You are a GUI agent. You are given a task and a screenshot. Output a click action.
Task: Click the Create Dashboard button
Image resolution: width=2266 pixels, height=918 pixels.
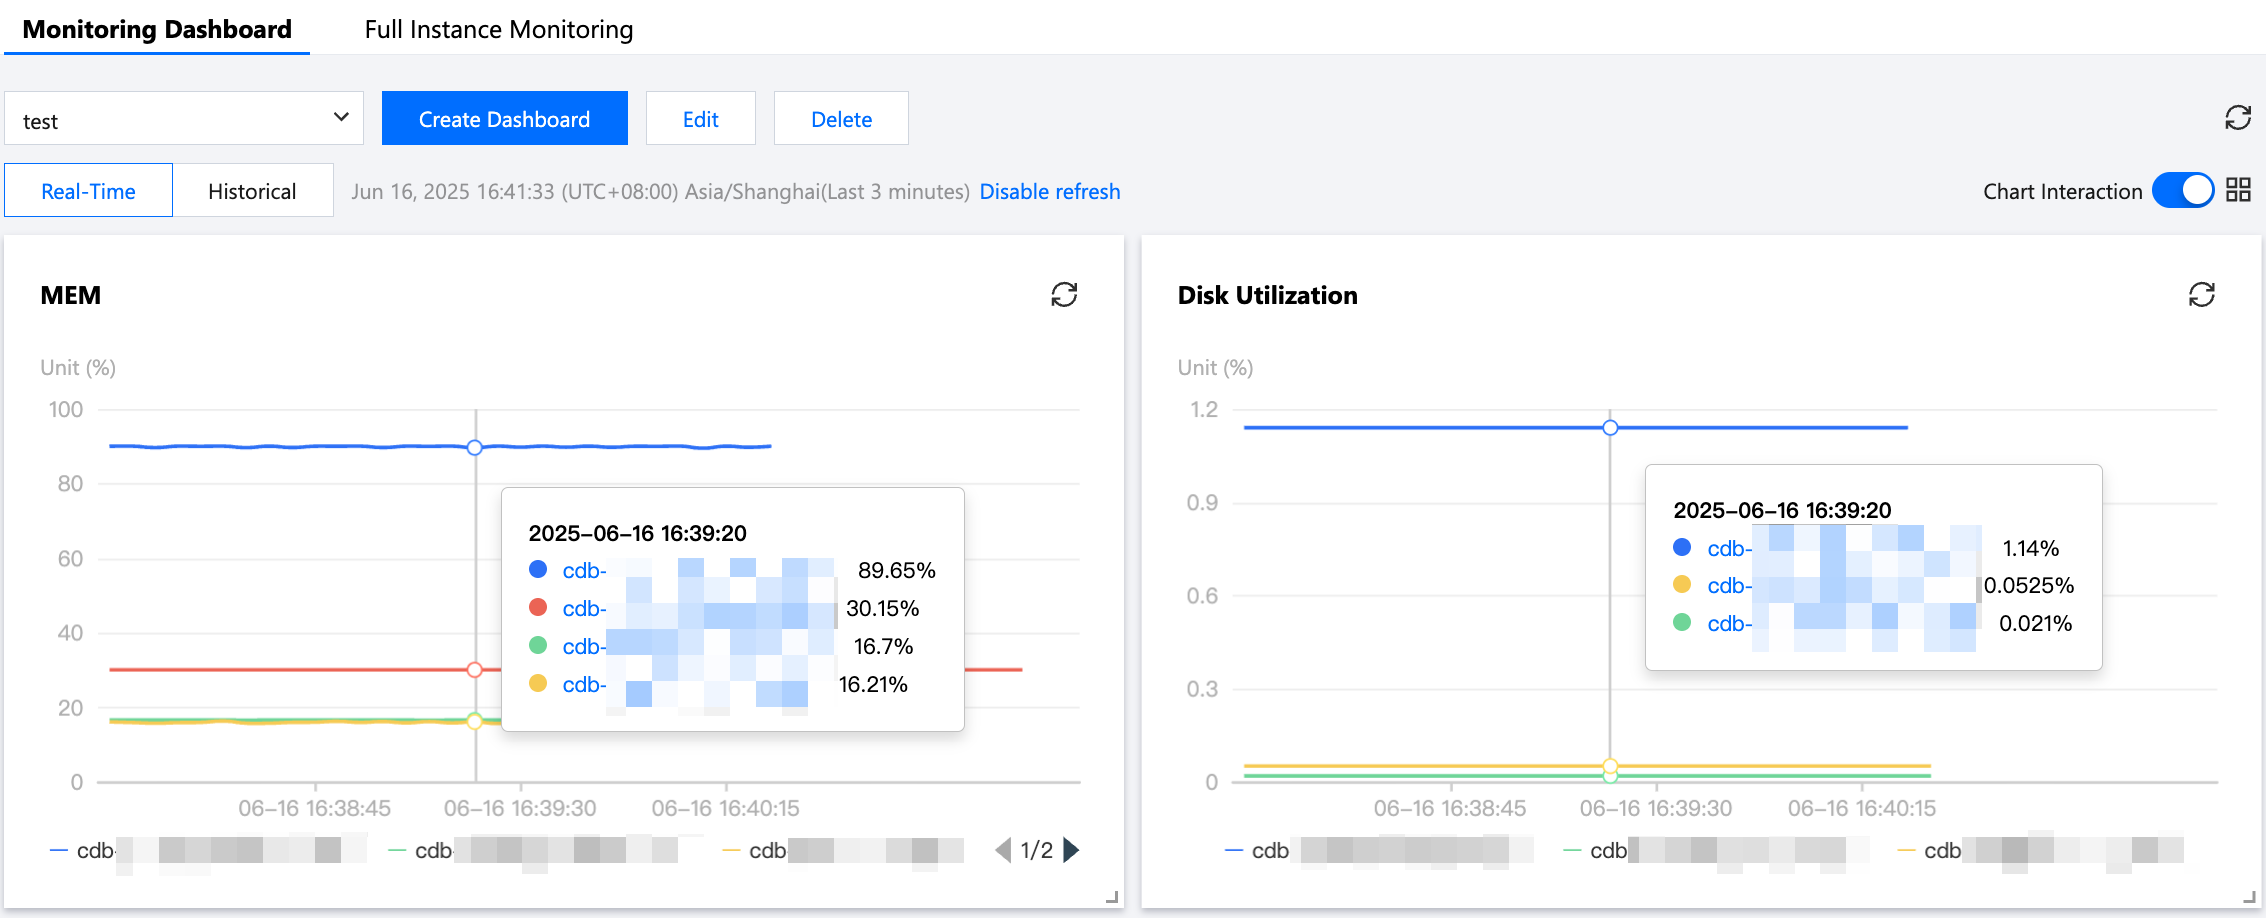click(504, 119)
